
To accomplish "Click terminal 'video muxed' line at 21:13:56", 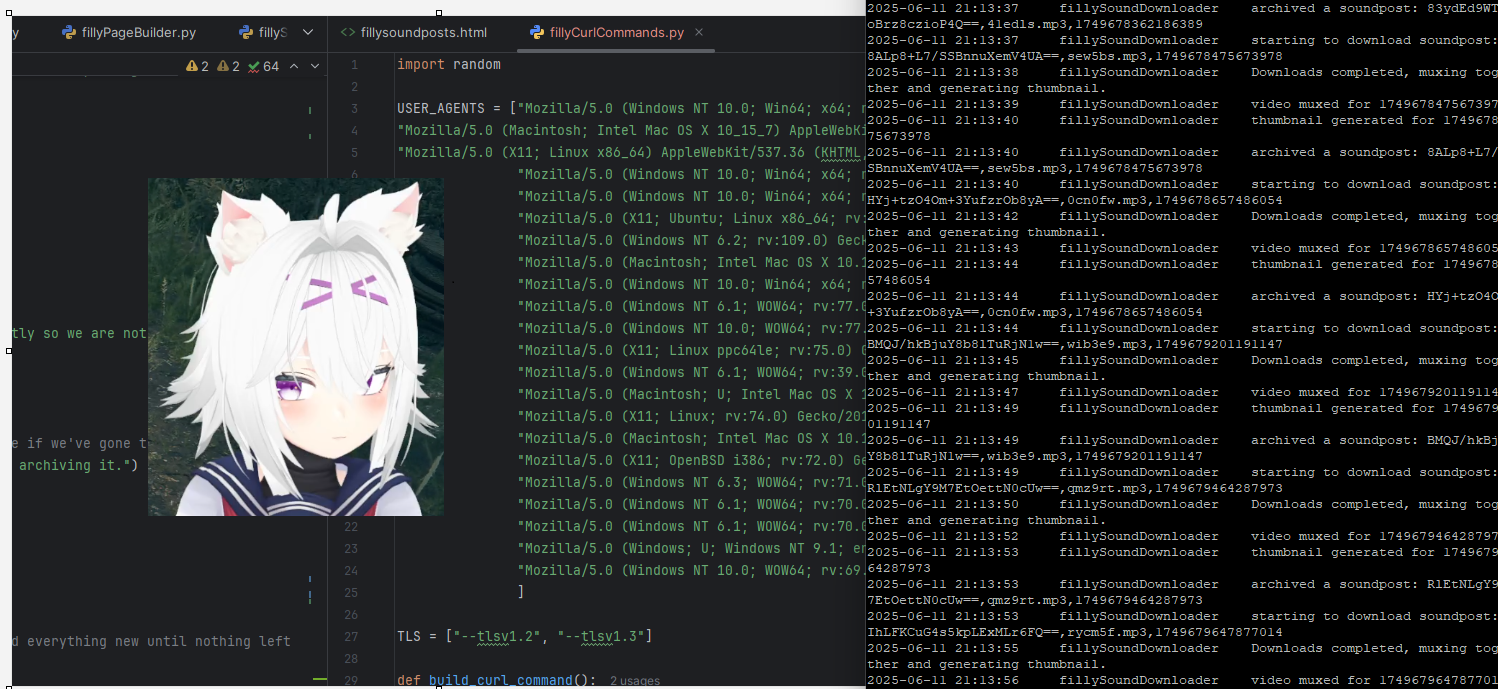I will tap(1182, 680).
